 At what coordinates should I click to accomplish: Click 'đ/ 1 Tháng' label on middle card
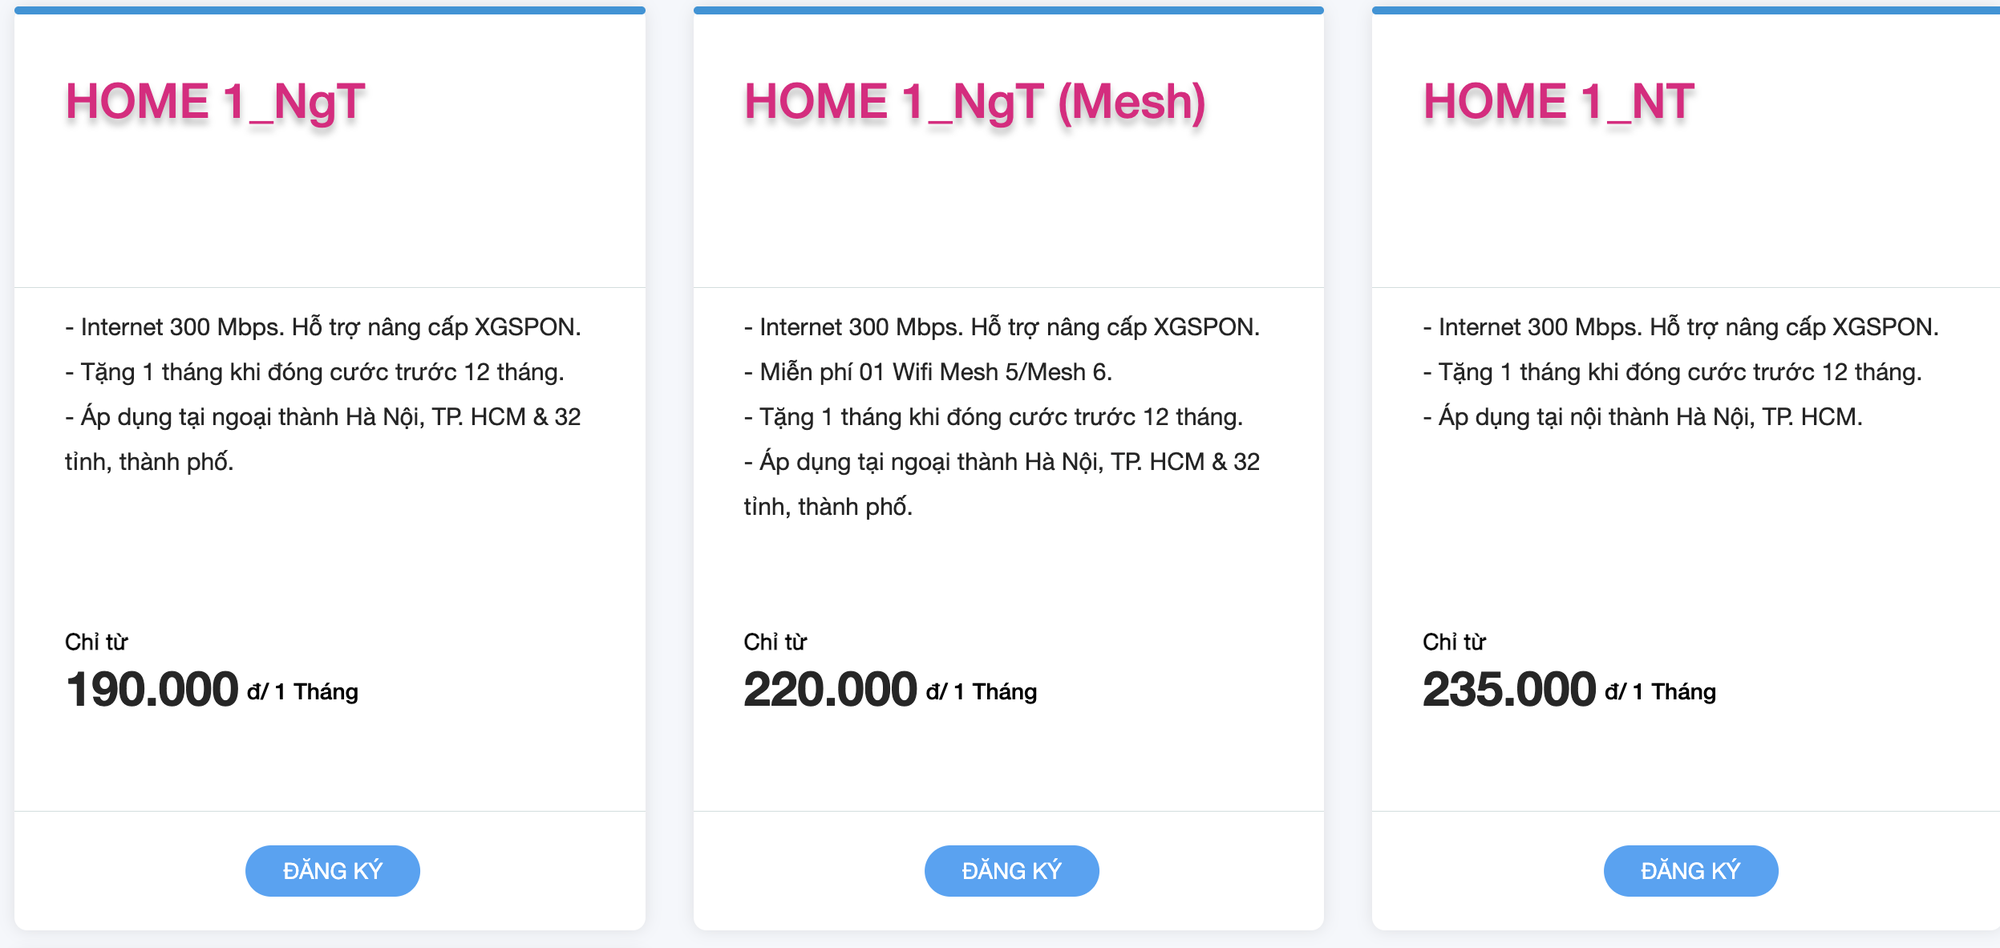tap(982, 691)
